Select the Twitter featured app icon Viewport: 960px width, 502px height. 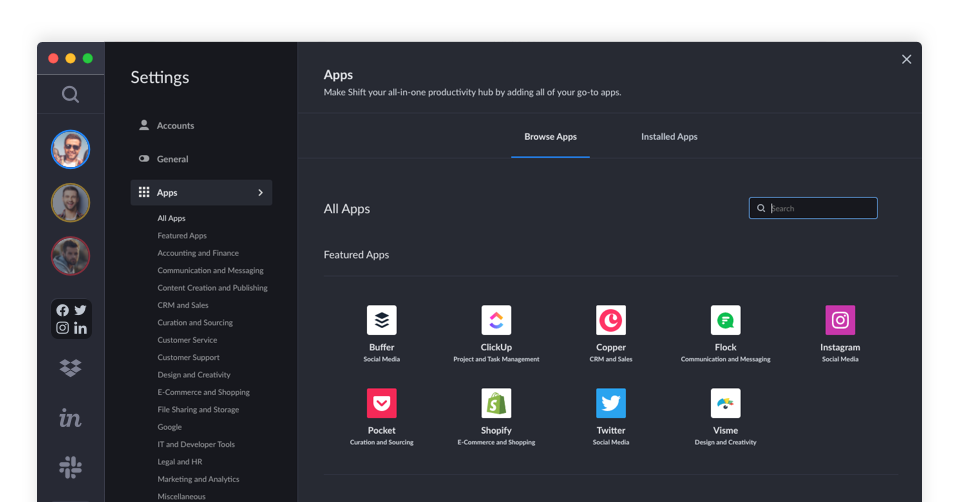pyautogui.click(x=610, y=403)
